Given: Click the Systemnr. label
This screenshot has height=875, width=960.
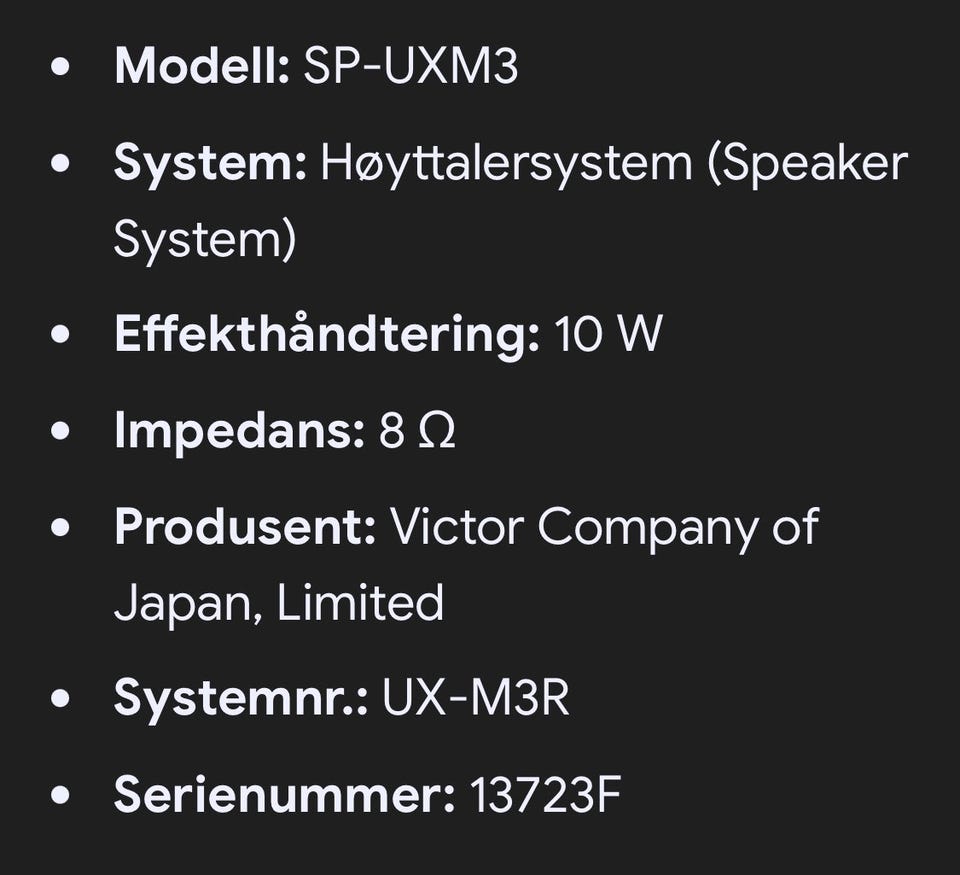Looking at the screenshot, I should pos(241,697).
